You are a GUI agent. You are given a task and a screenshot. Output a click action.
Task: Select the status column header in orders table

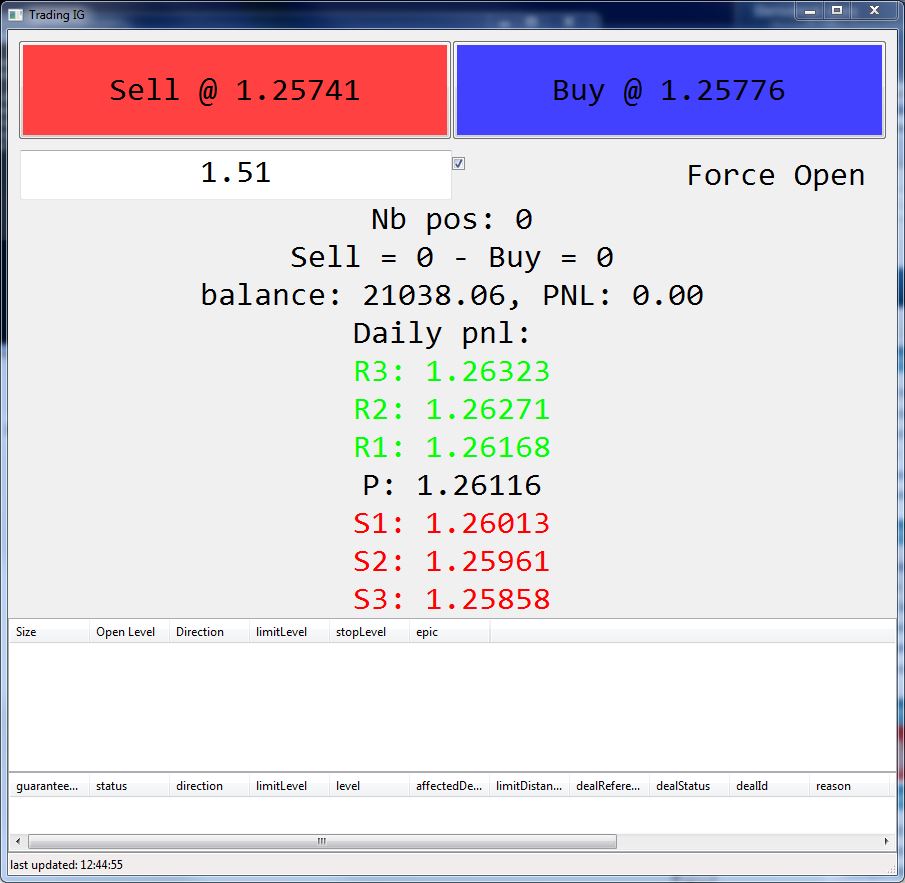(129, 786)
